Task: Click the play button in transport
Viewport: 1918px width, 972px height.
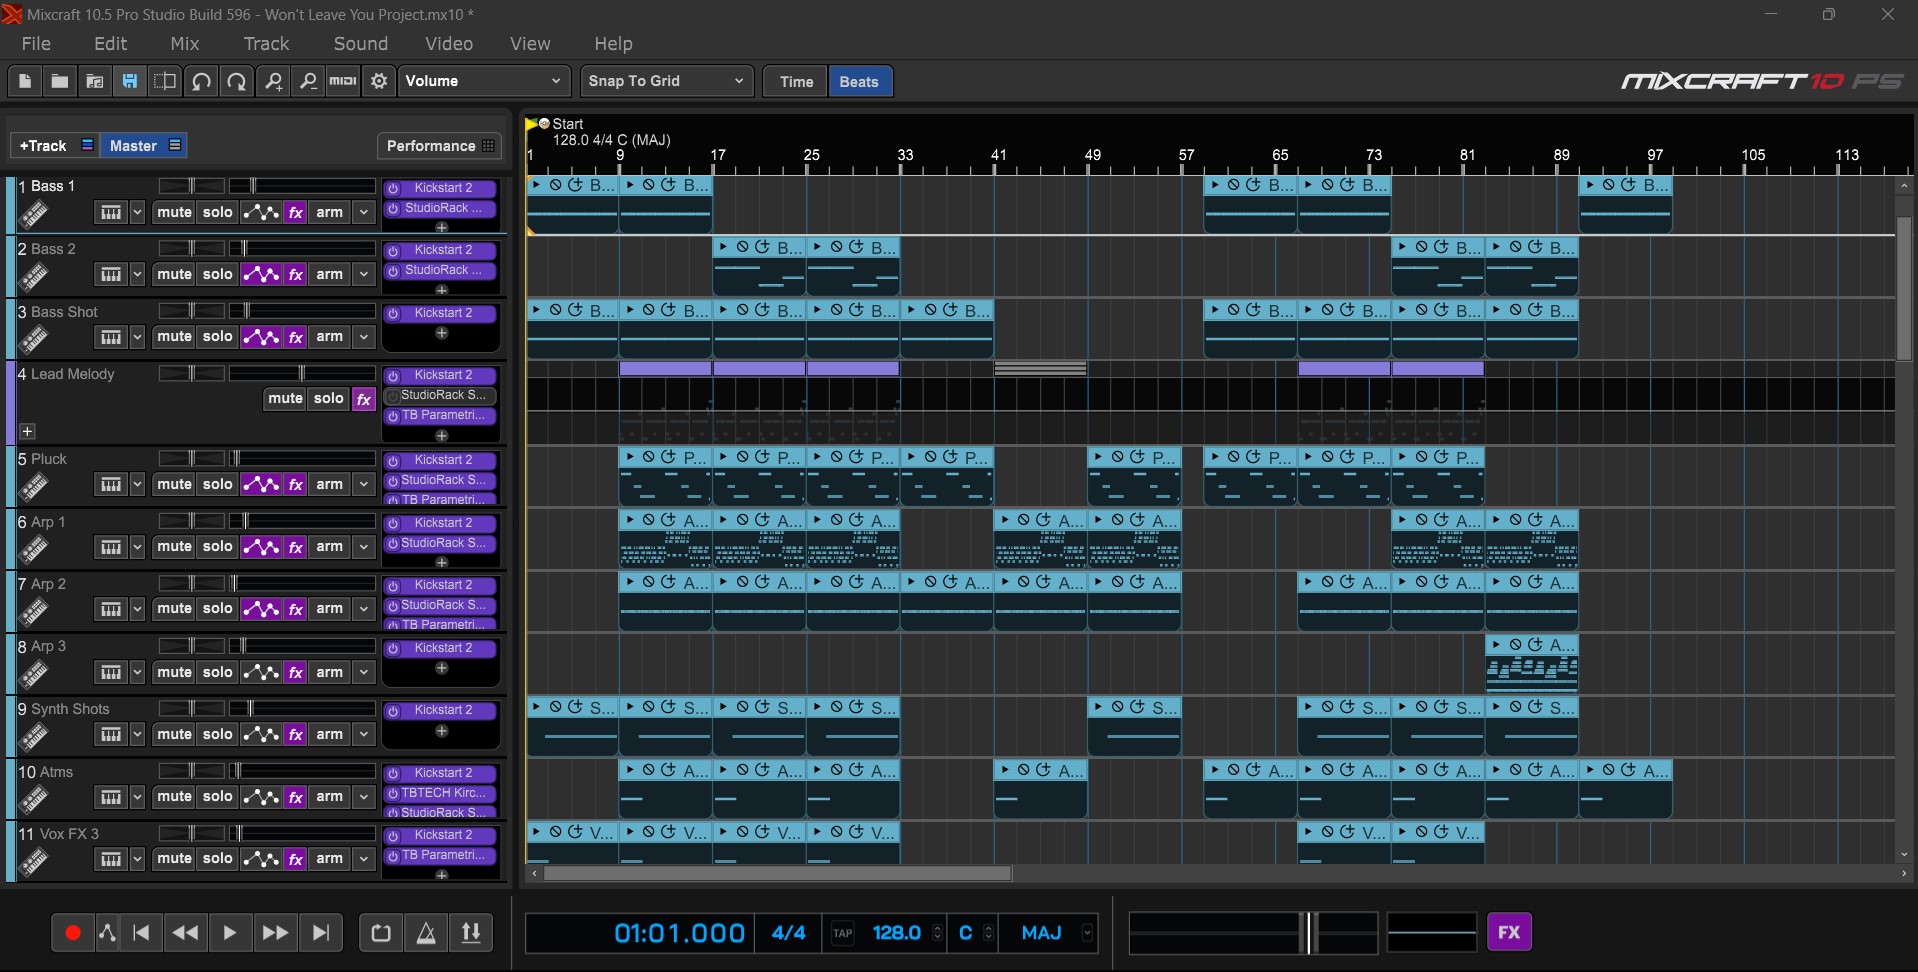Action: click(230, 933)
